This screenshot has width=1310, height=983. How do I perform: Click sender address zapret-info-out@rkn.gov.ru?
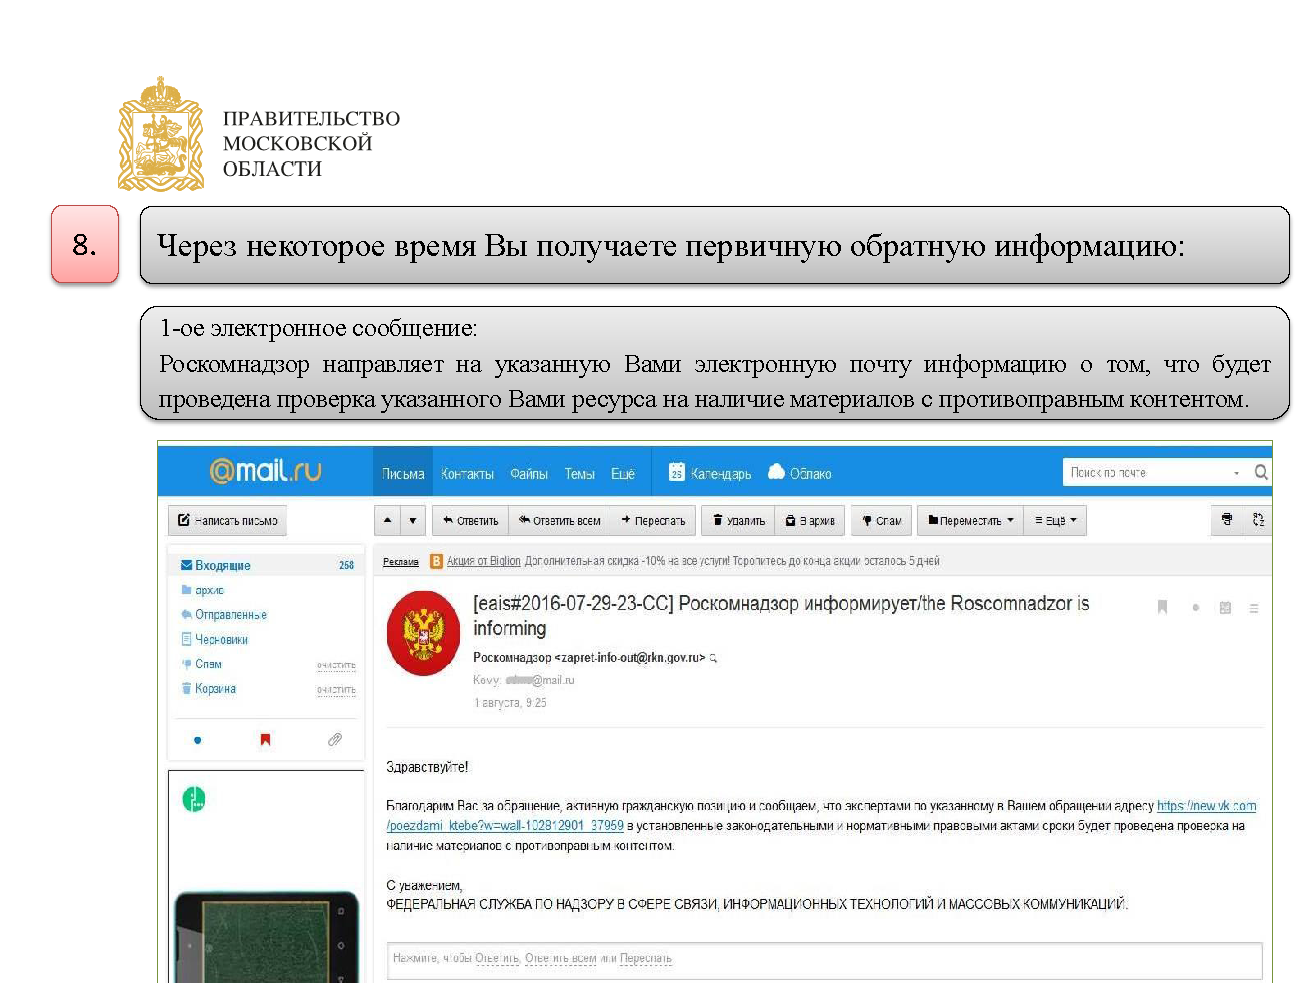(x=632, y=657)
